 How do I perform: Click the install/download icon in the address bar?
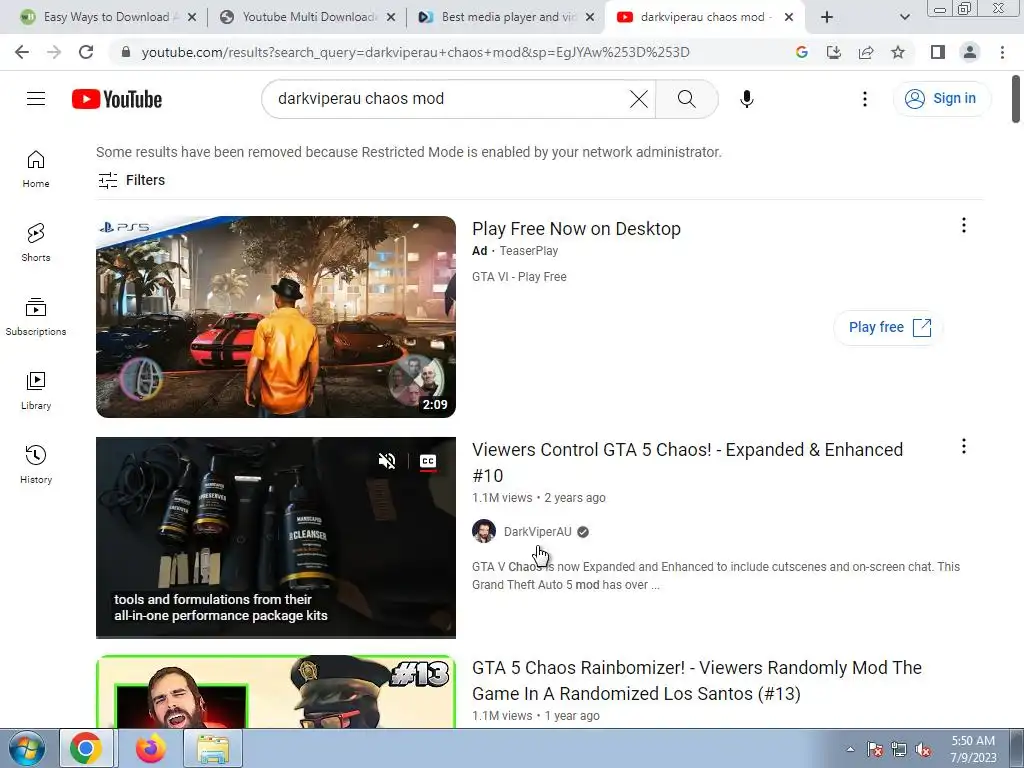(x=834, y=52)
